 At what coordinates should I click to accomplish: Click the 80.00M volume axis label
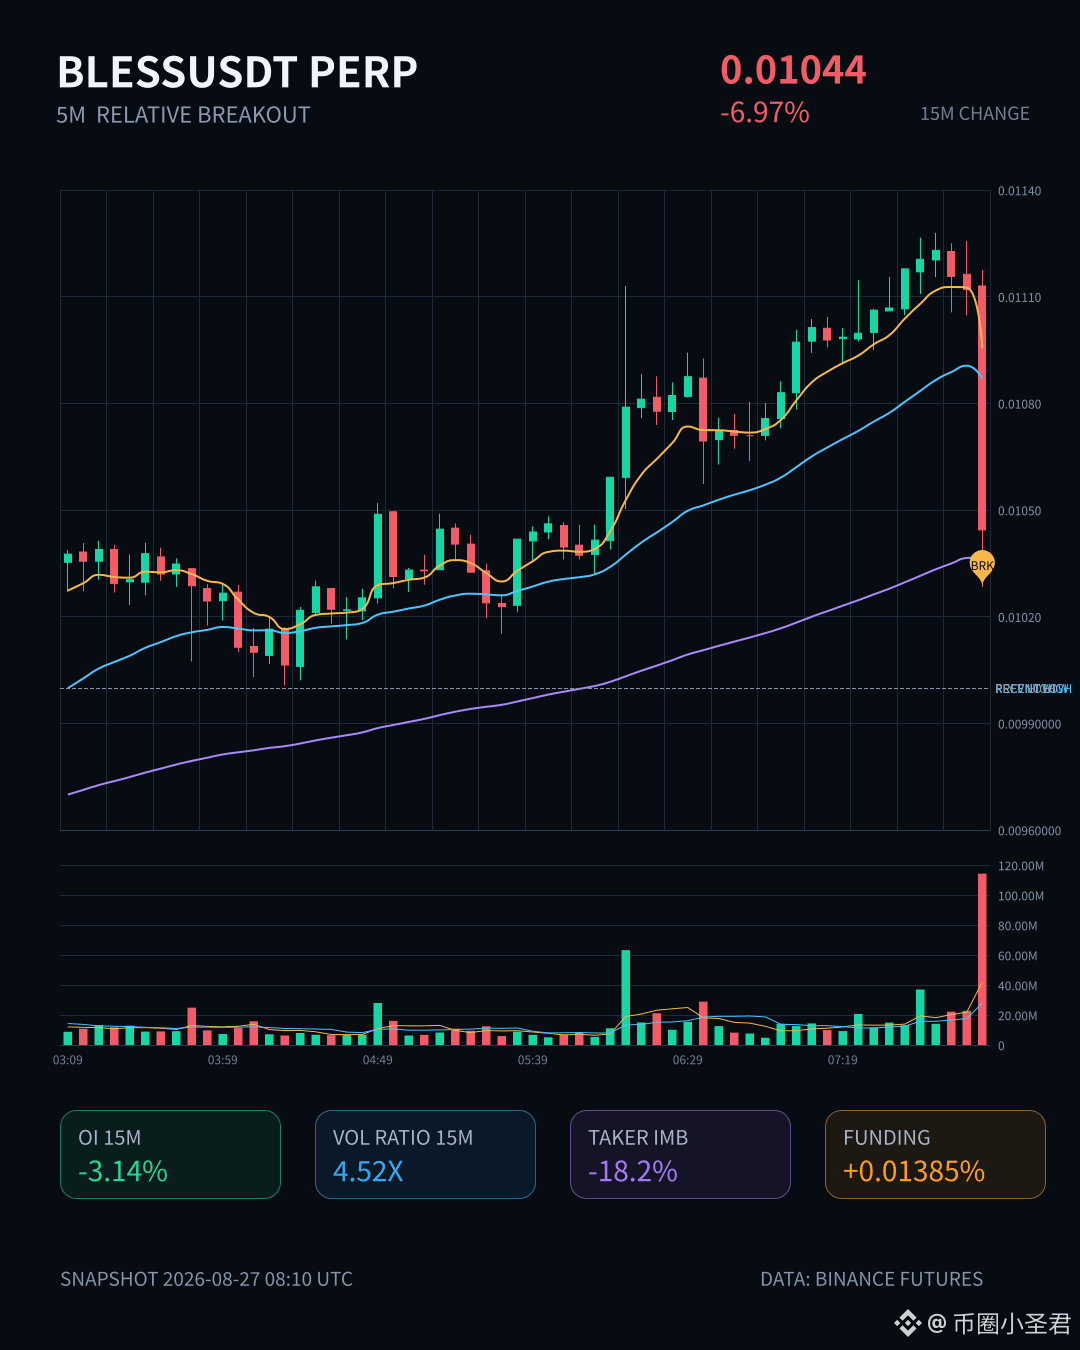1017,926
